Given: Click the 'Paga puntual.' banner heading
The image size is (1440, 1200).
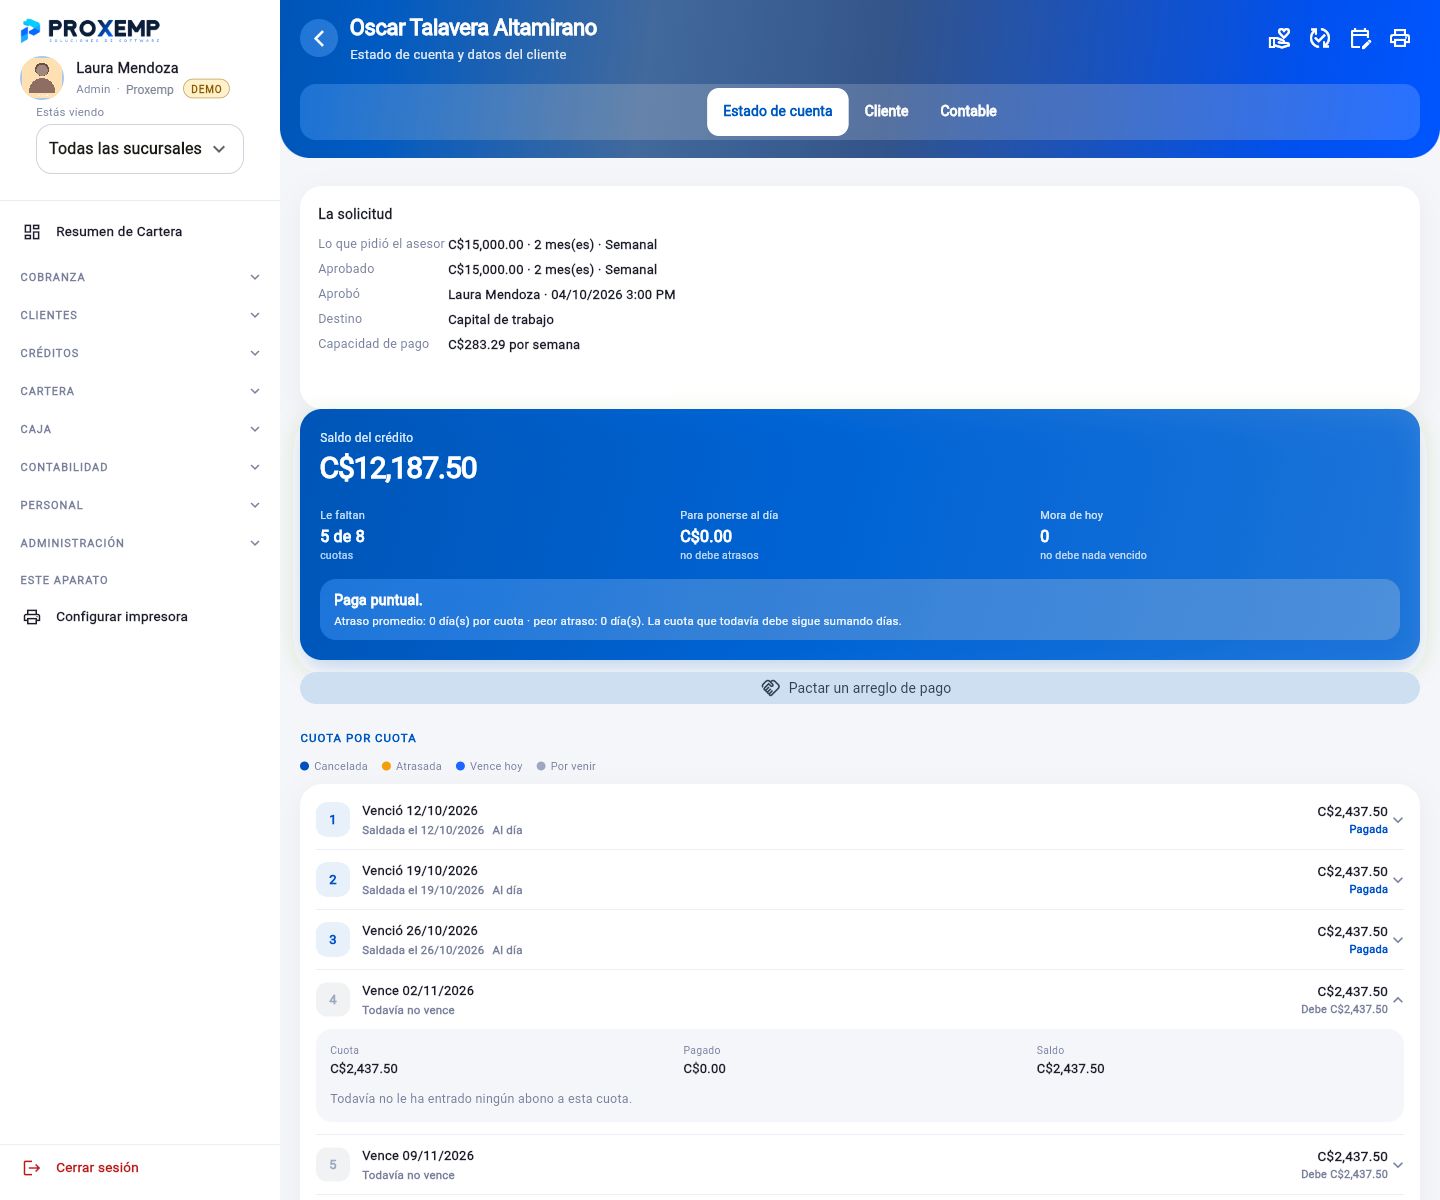Looking at the screenshot, I should (378, 600).
